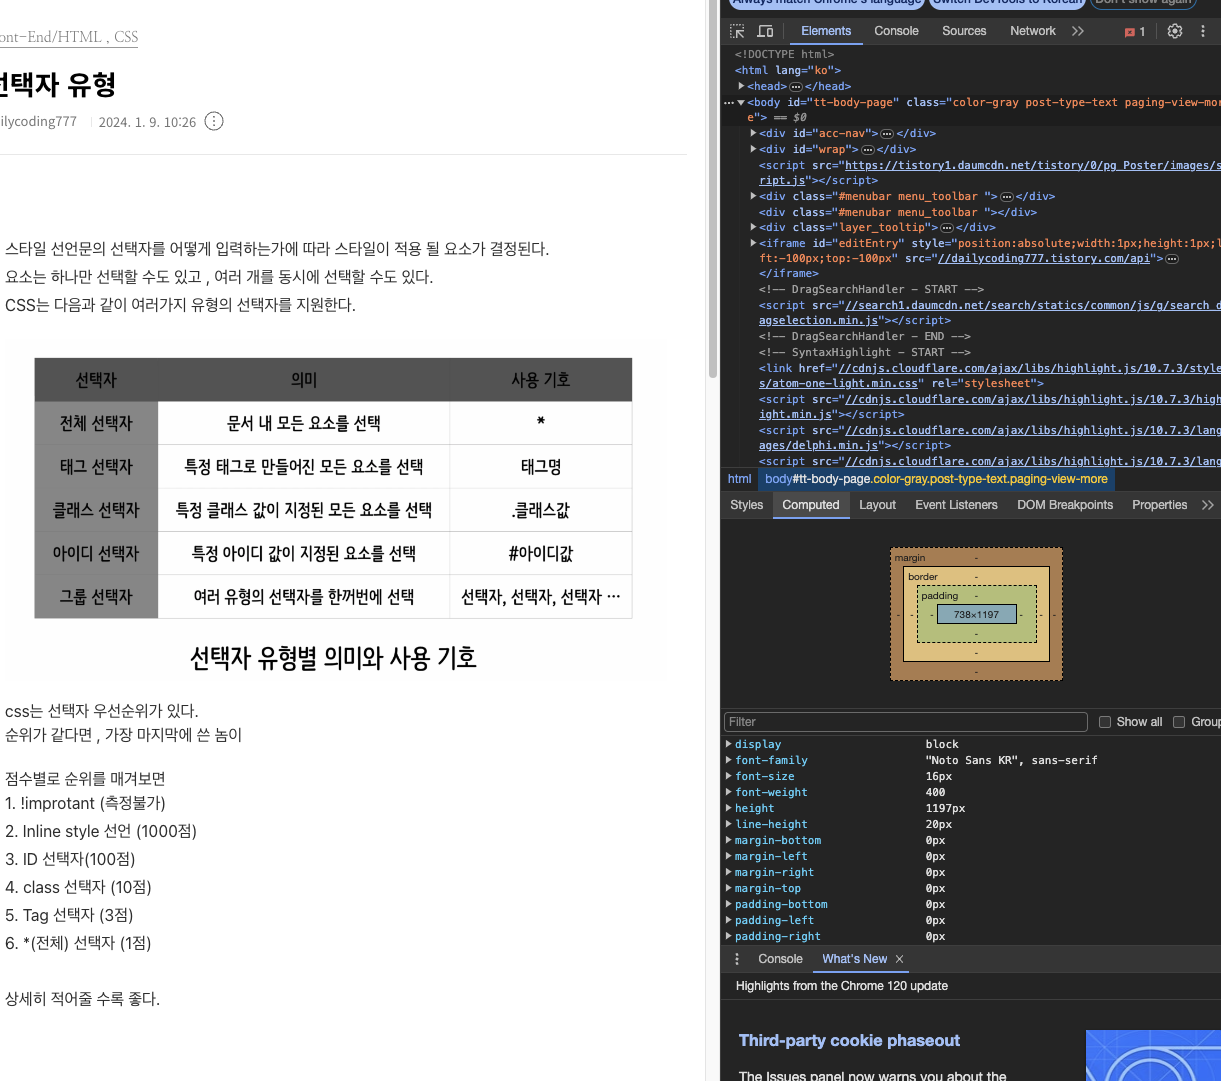The height and width of the screenshot is (1081, 1221).
Task: Click the Third-party cookie phaseout heading
Action: [x=849, y=1041]
